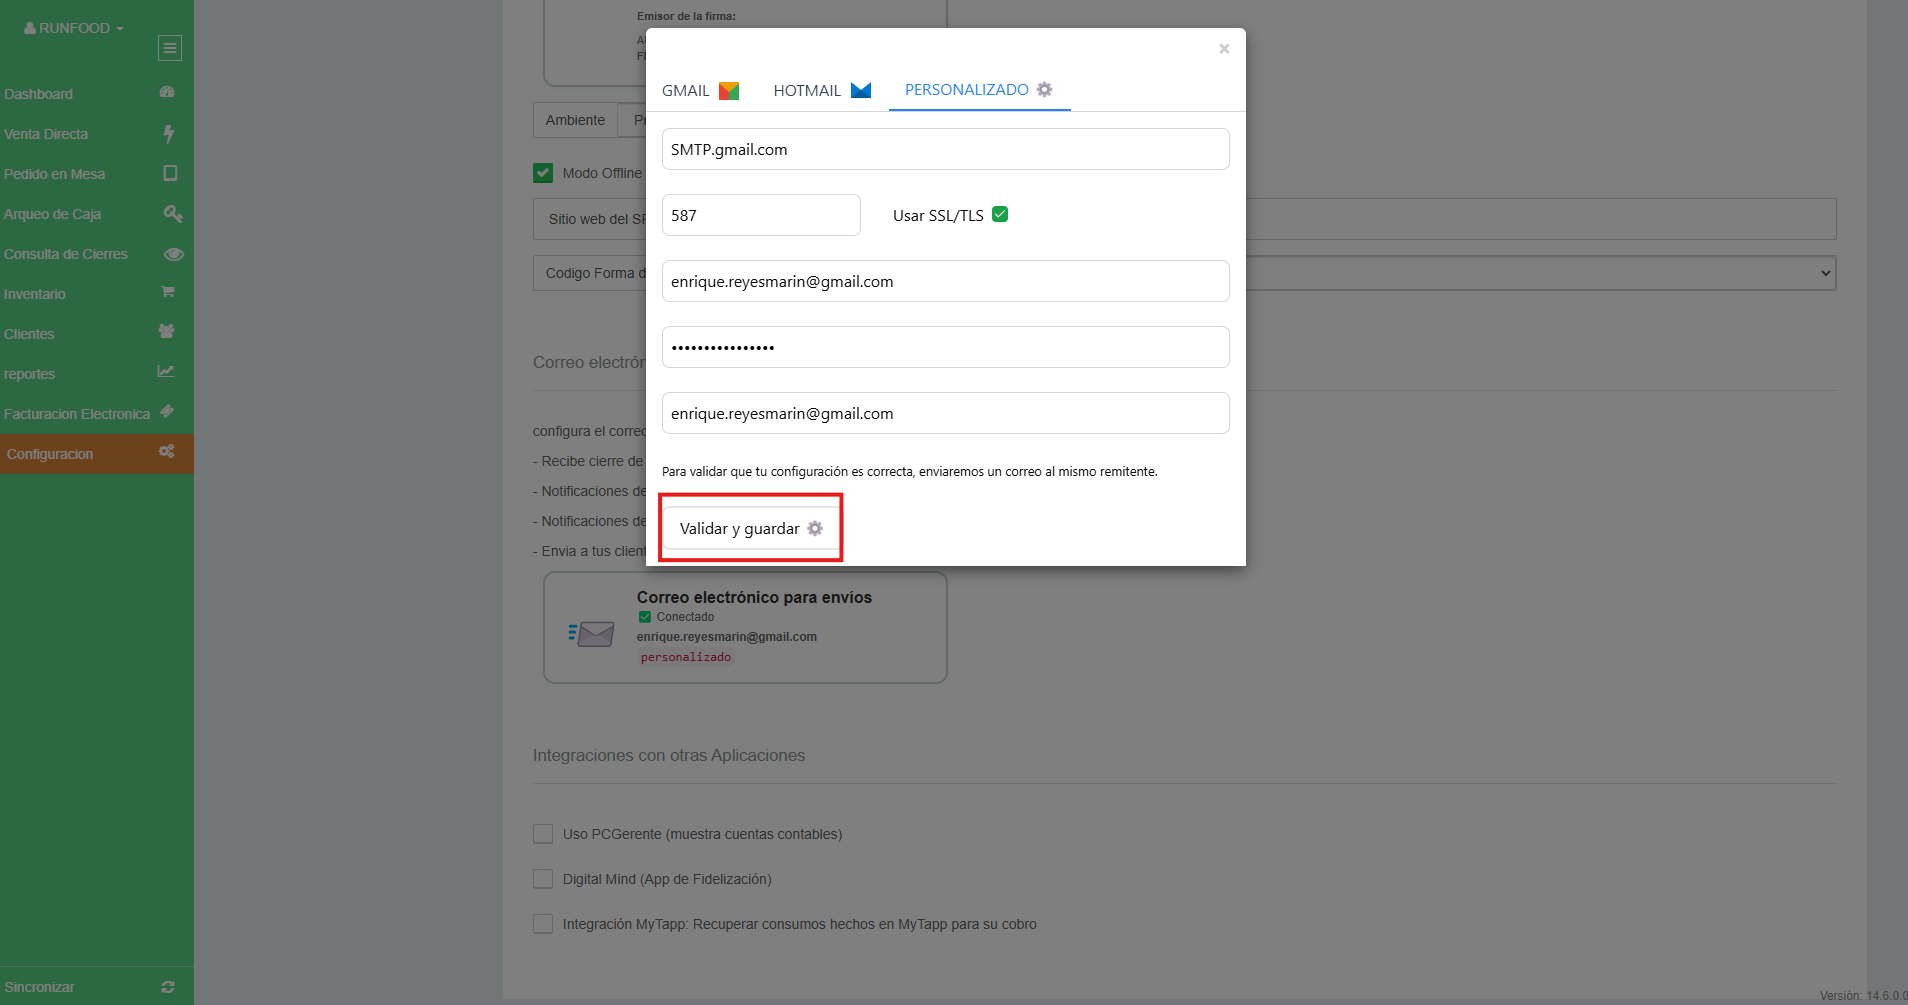Image resolution: width=1908 pixels, height=1005 pixels.
Task: Toggle the Usar SSL/TLS checkbox
Action: coord(1000,214)
